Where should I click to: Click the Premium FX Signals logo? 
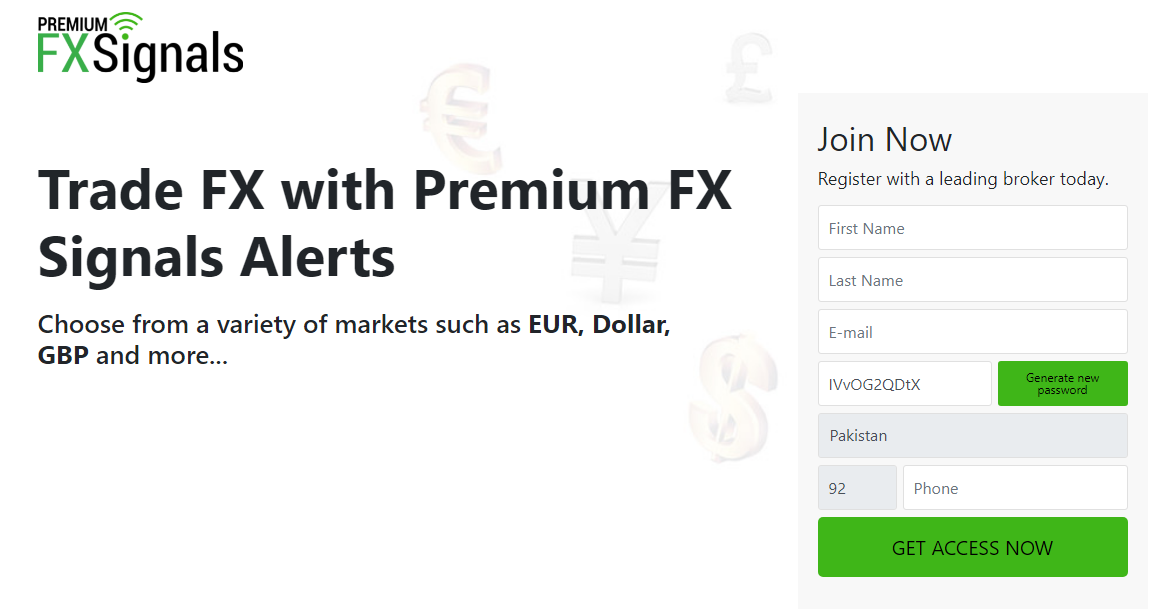[x=140, y=43]
